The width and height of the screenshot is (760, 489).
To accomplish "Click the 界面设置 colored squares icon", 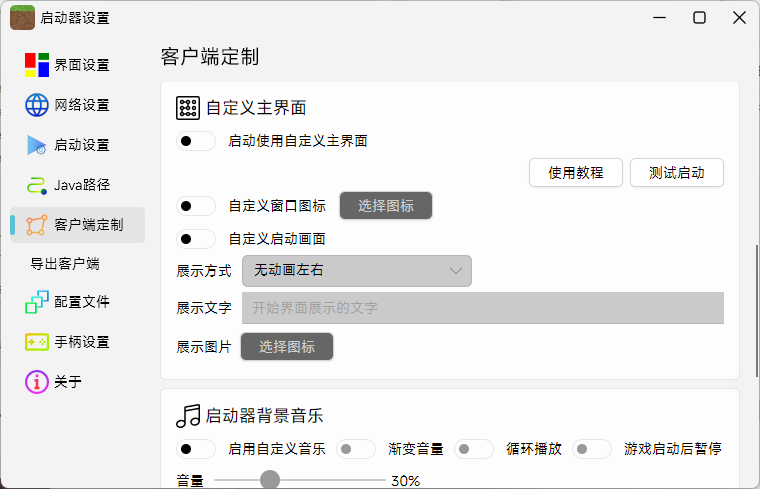I will [37, 65].
